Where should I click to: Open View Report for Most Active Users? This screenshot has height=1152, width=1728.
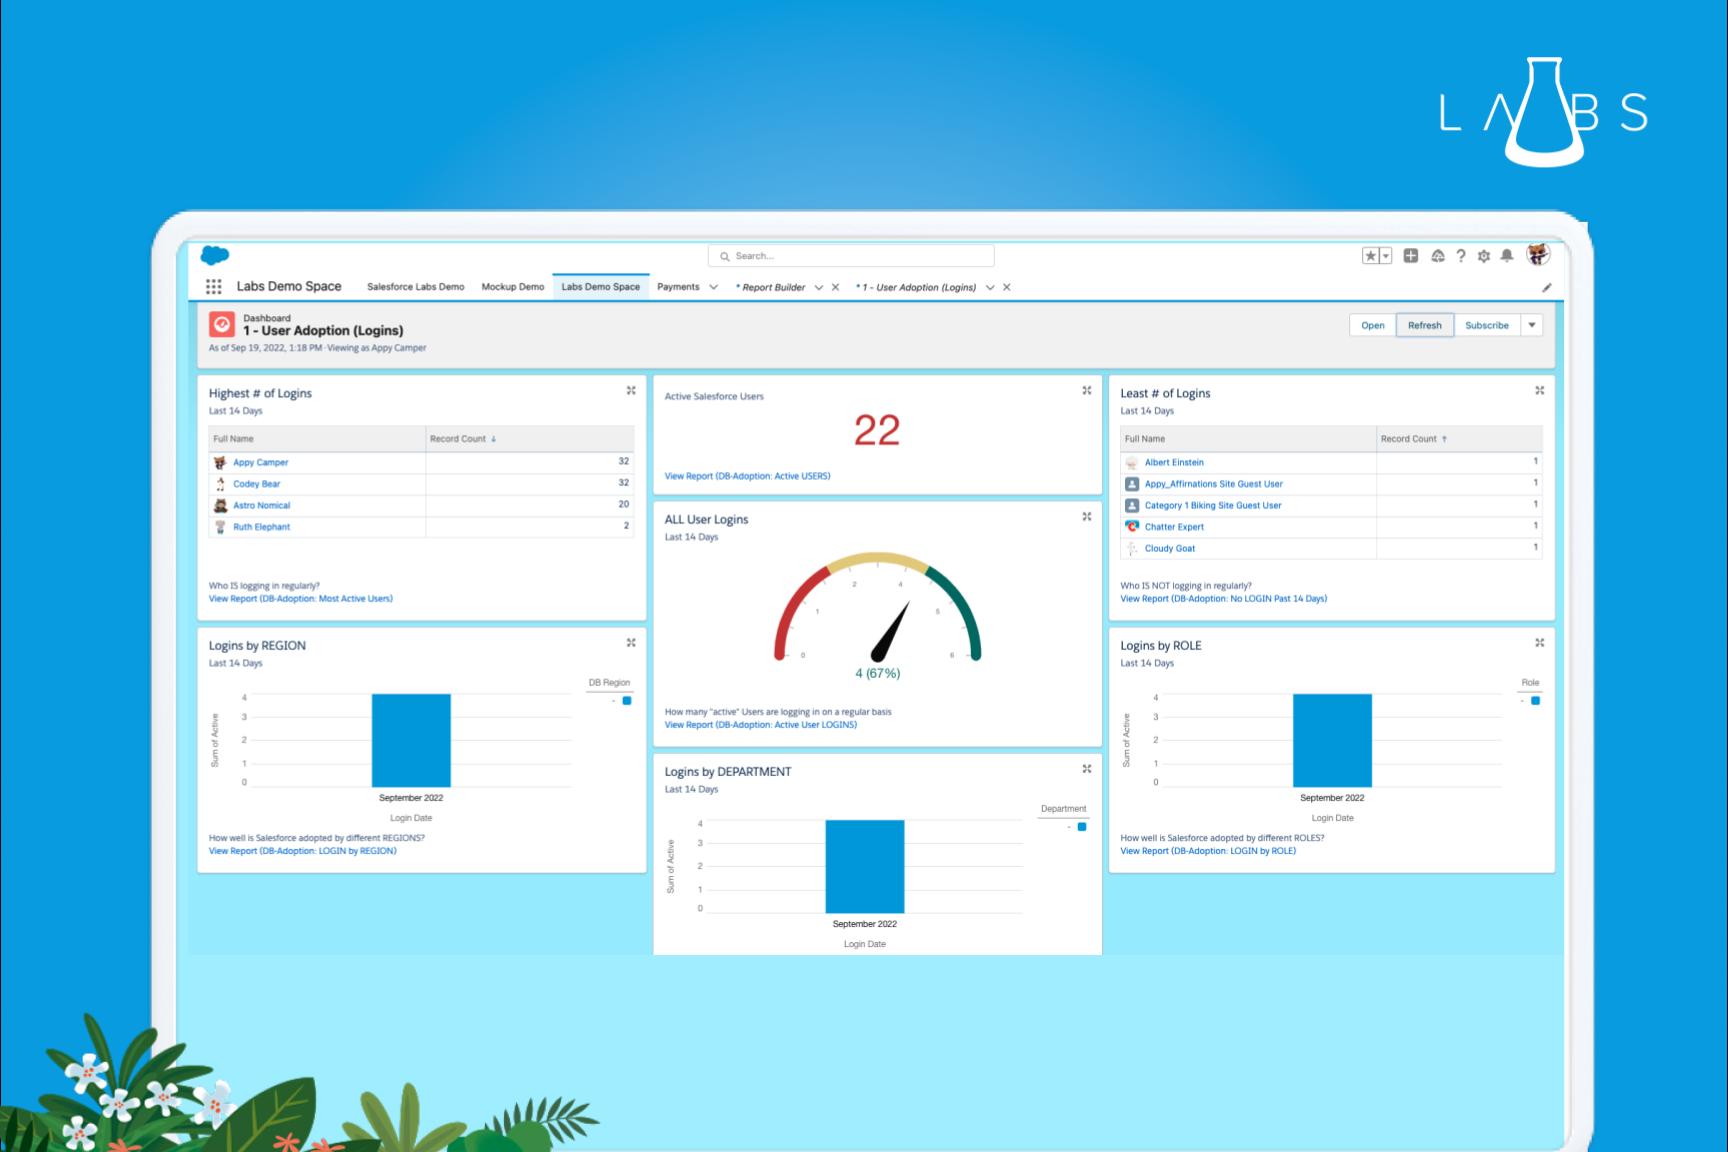300,599
